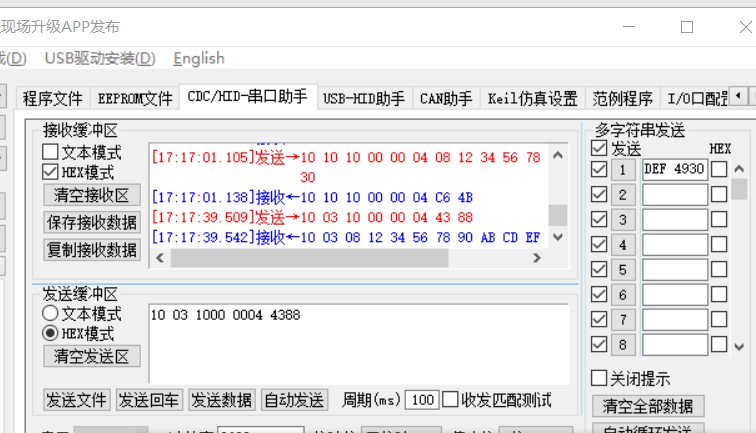Click the receive log horizontal scrollbar thumb

(310, 258)
